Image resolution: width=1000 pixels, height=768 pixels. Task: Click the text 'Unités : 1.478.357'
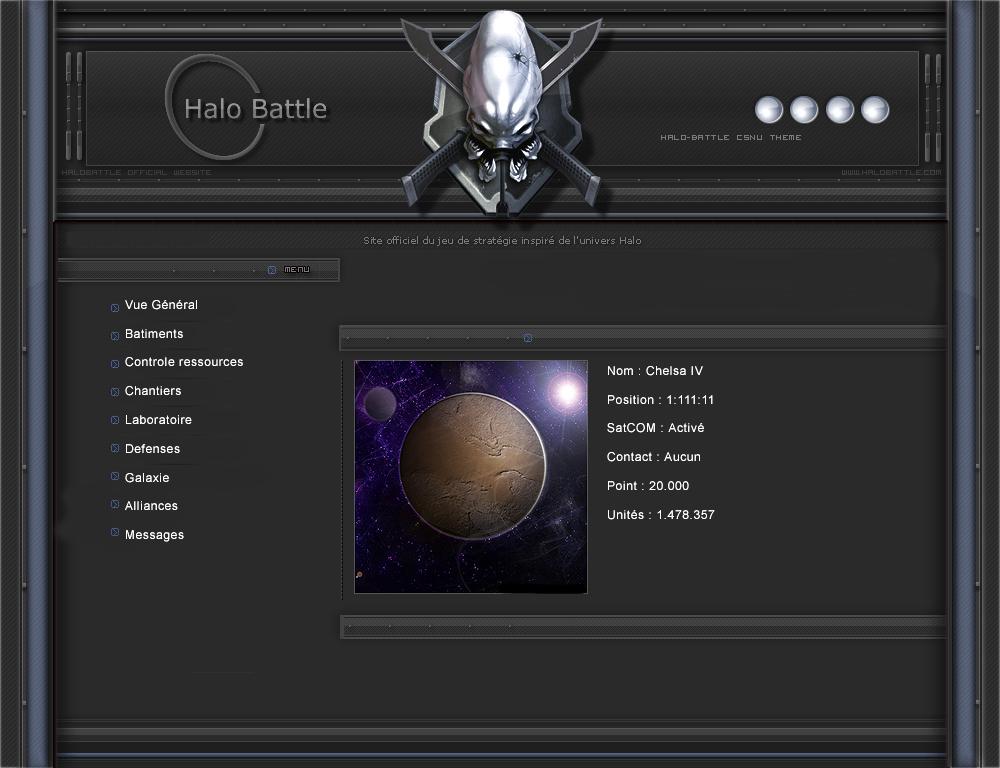coord(661,515)
